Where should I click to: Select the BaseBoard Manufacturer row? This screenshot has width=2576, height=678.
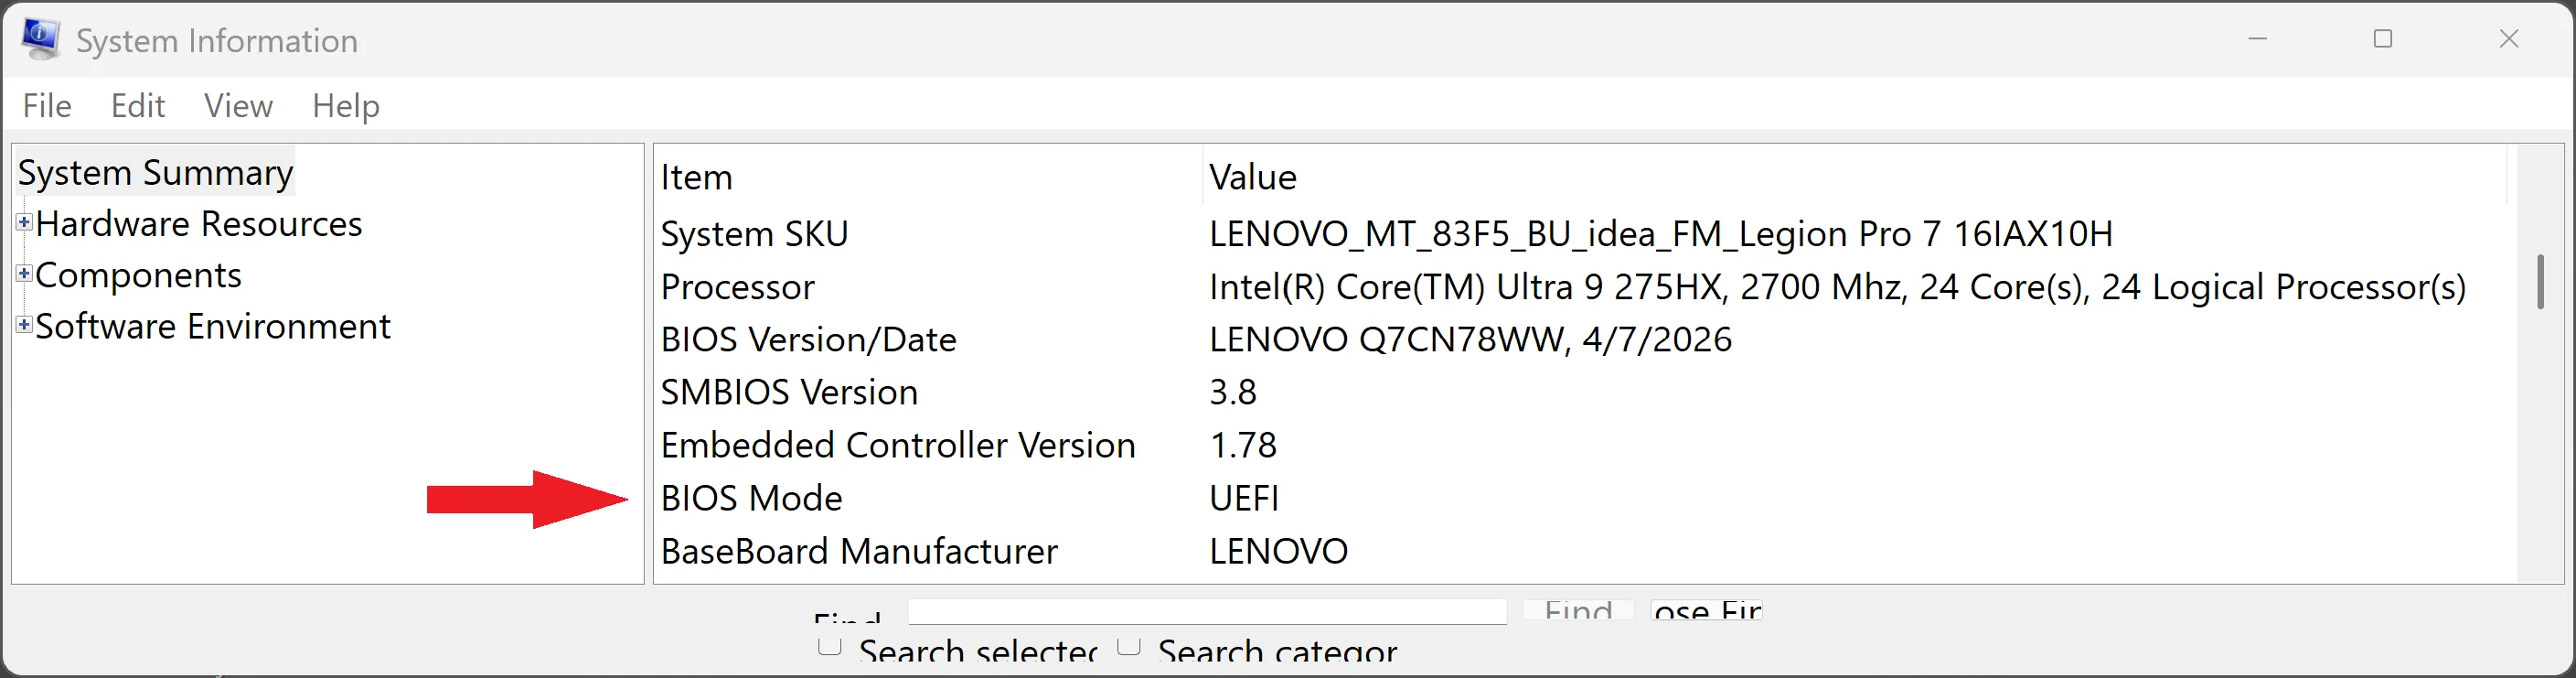(x=1584, y=551)
